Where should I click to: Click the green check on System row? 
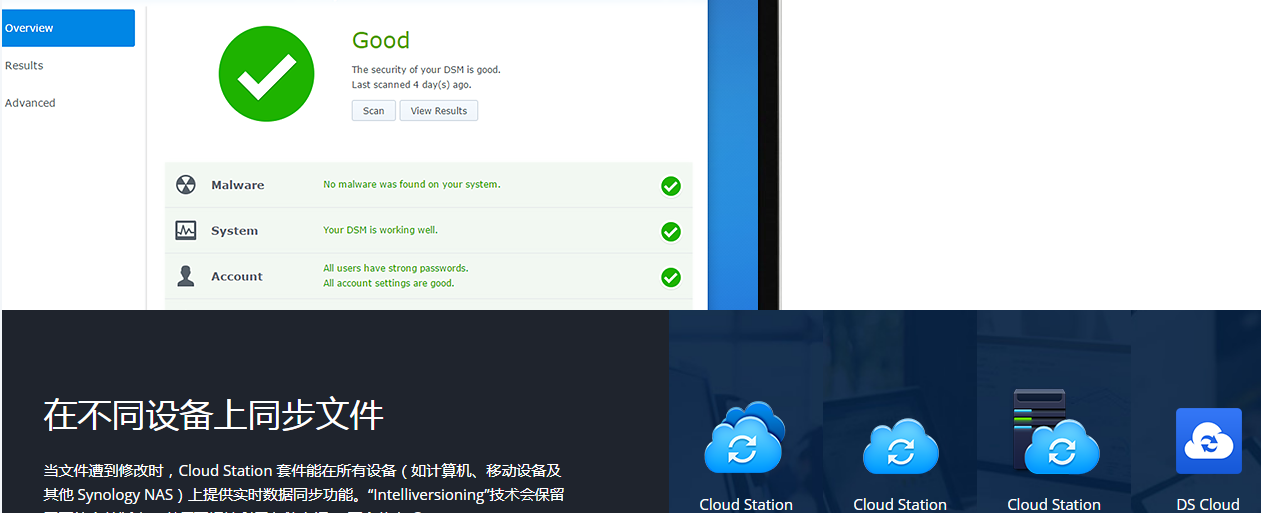pyautogui.click(x=671, y=232)
